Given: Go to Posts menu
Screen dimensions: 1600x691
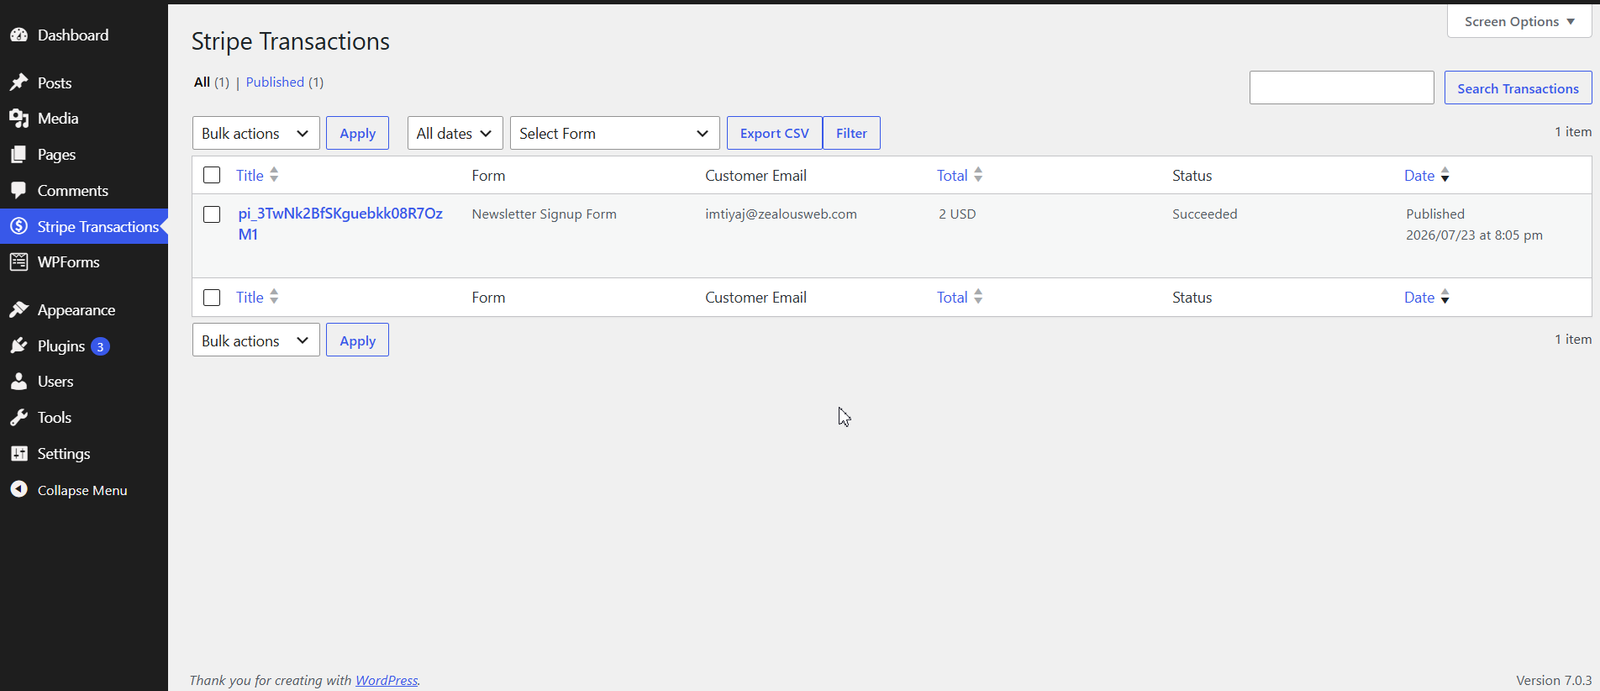Looking at the screenshot, I should click(55, 83).
